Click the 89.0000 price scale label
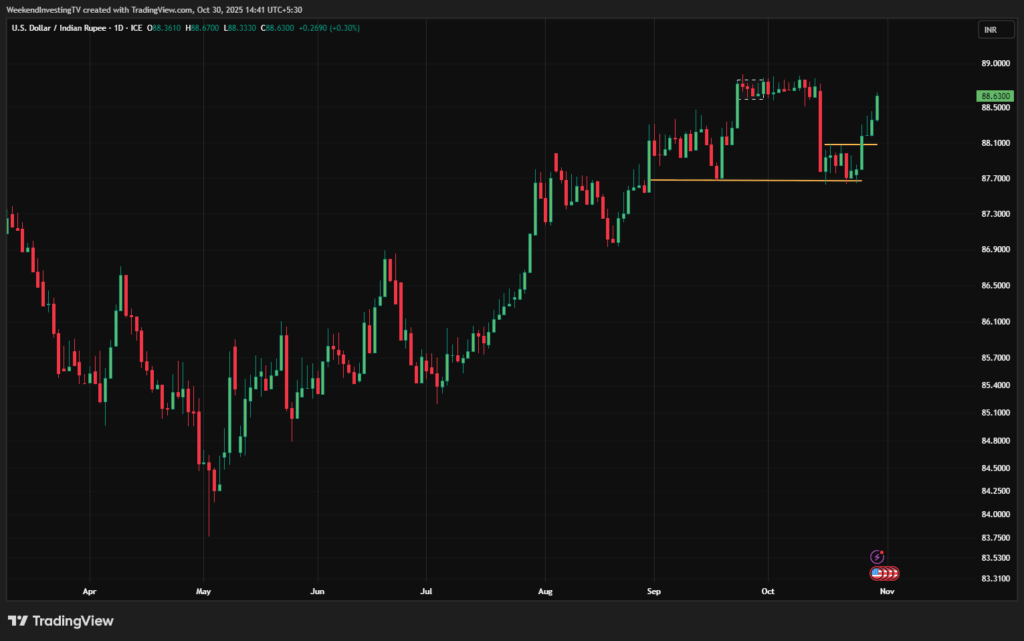1024x641 pixels. click(994, 63)
